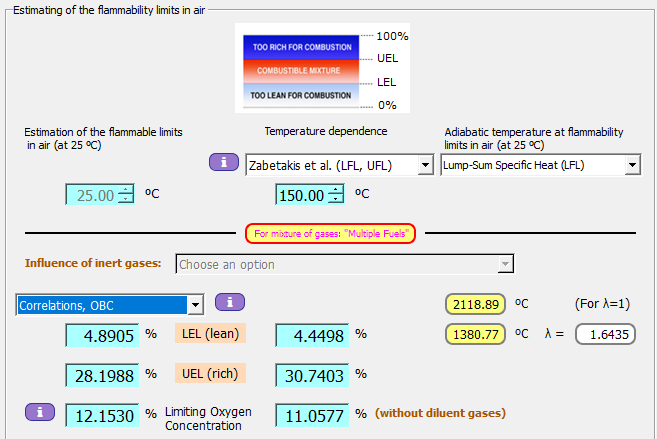Click the 25.00 °C temperature field
Image resolution: width=657 pixels, height=439 pixels.
click(x=90, y=195)
